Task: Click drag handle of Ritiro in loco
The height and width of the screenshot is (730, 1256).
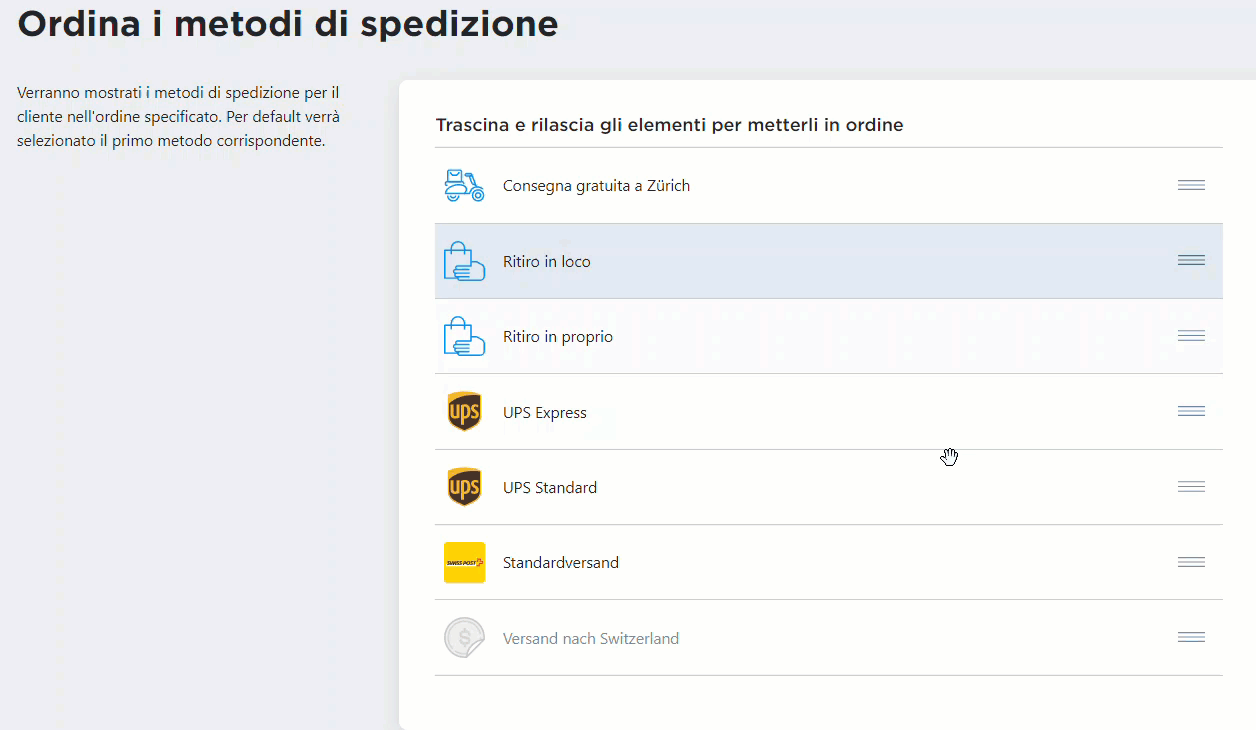Action: [x=1191, y=260]
